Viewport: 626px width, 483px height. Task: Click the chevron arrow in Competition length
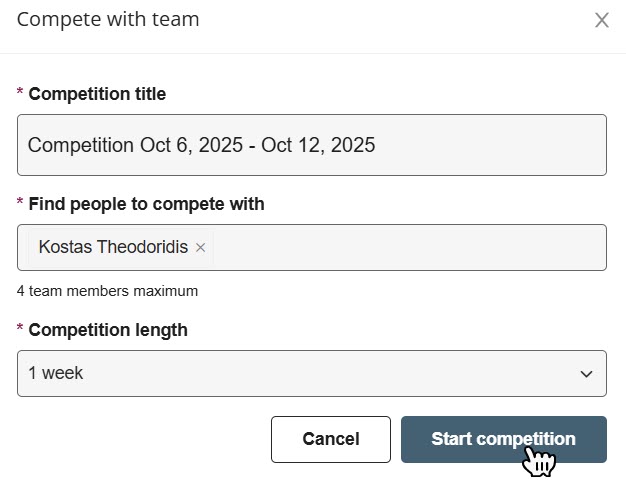[x=586, y=374]
